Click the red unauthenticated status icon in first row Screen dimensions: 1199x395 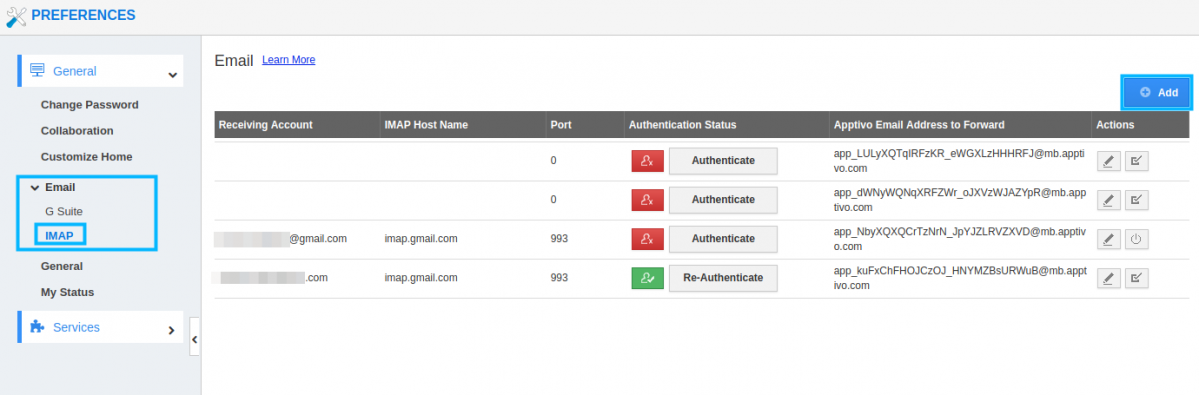[x=648, y=160]
